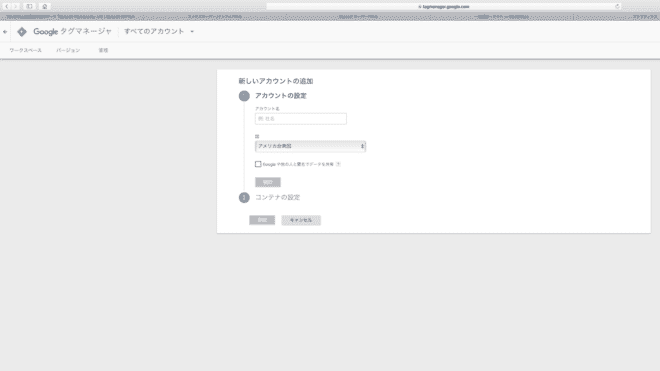The width and height of the screenshot is (660, 371).
Task: Click the アカウント名 text input field
Action: [x=301, y=119]
